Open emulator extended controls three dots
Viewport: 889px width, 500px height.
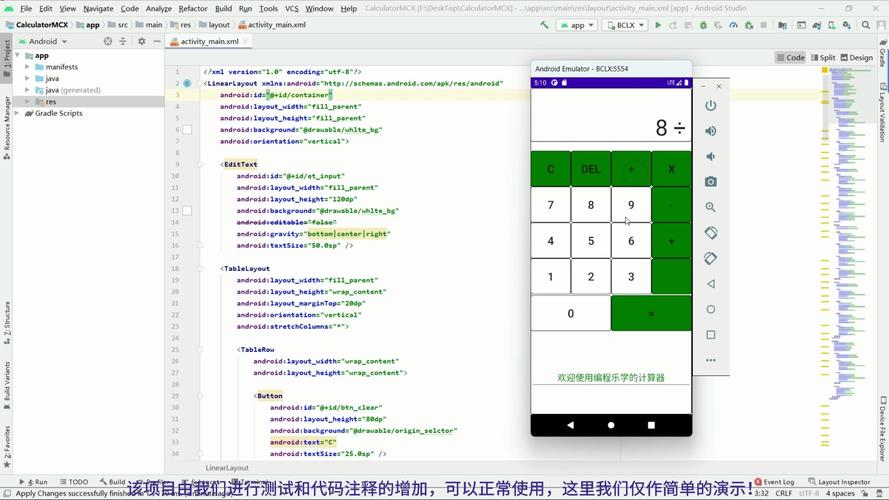point(710,360)
